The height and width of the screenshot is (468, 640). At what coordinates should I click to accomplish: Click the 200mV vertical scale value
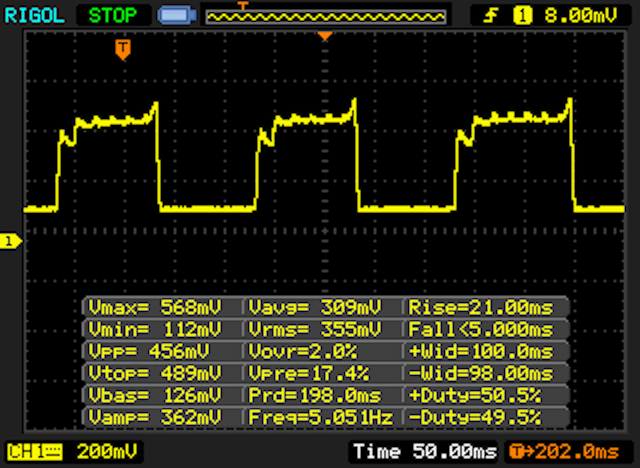tap(107, 452)
